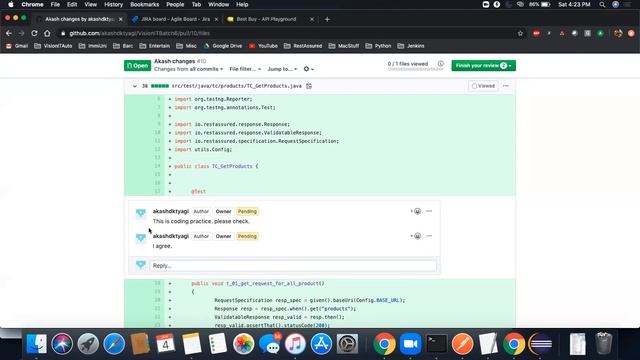
Task: Open Chrome Bookmarks menu
Action: click(x=144, y=4)
